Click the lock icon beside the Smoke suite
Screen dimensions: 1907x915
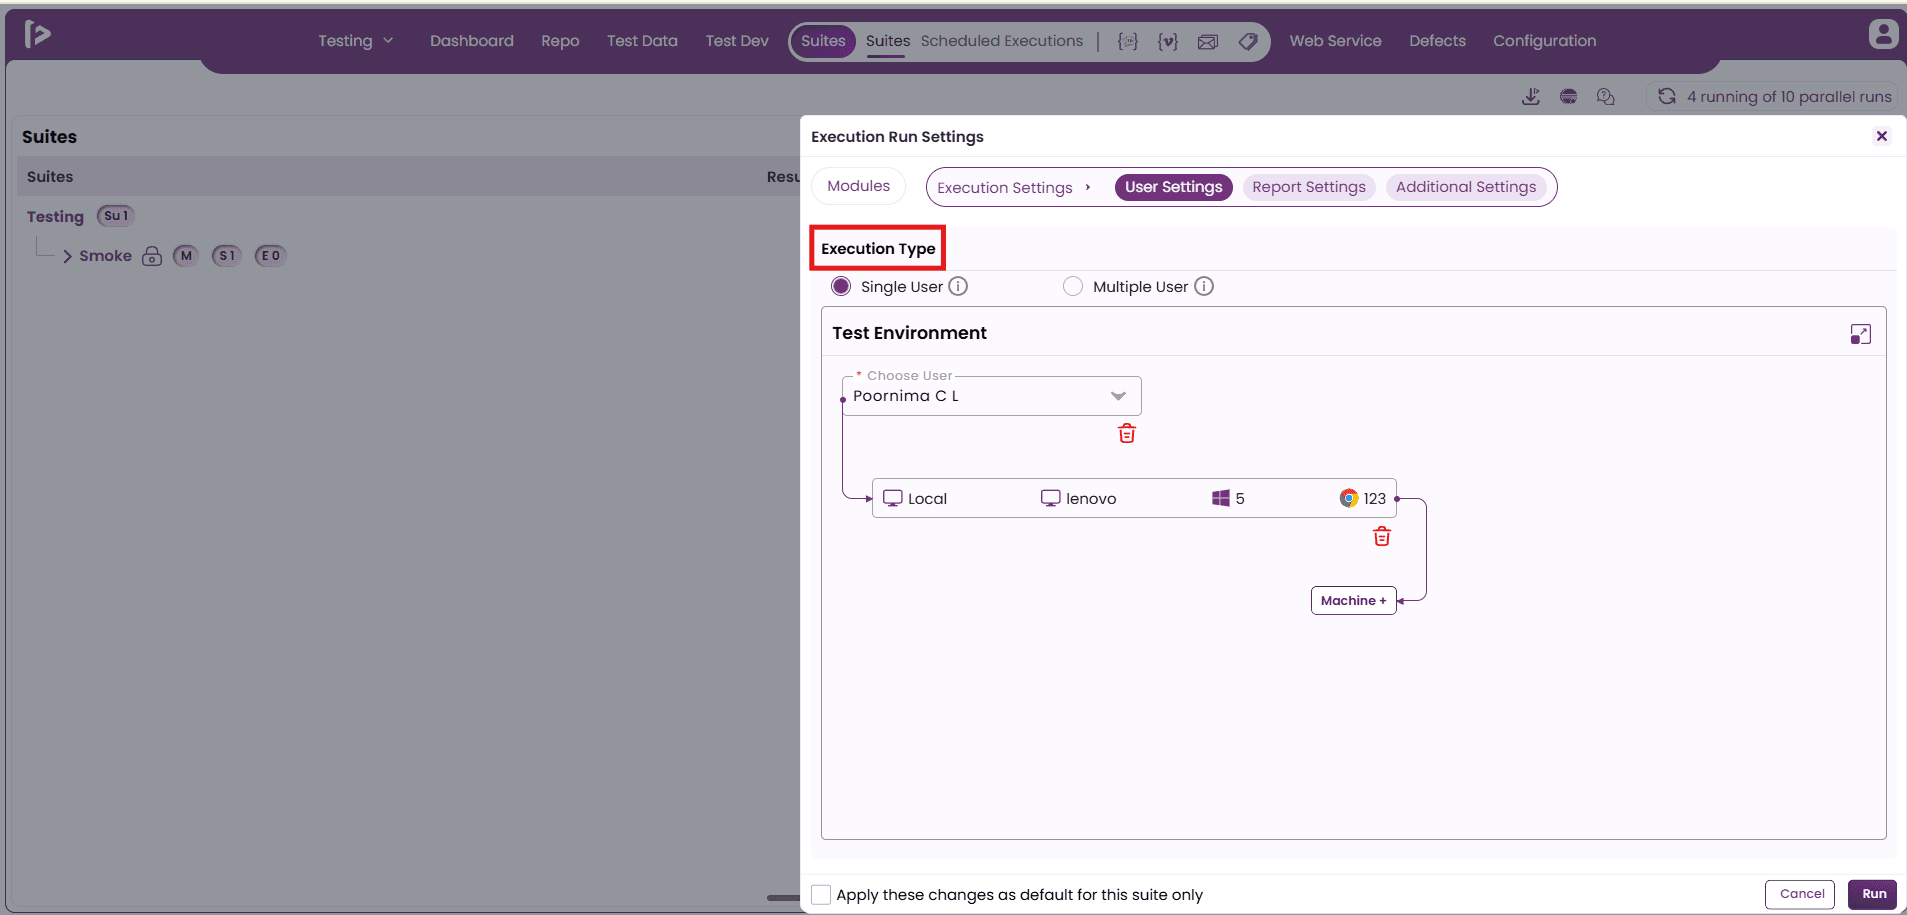(x=152, y=256)
